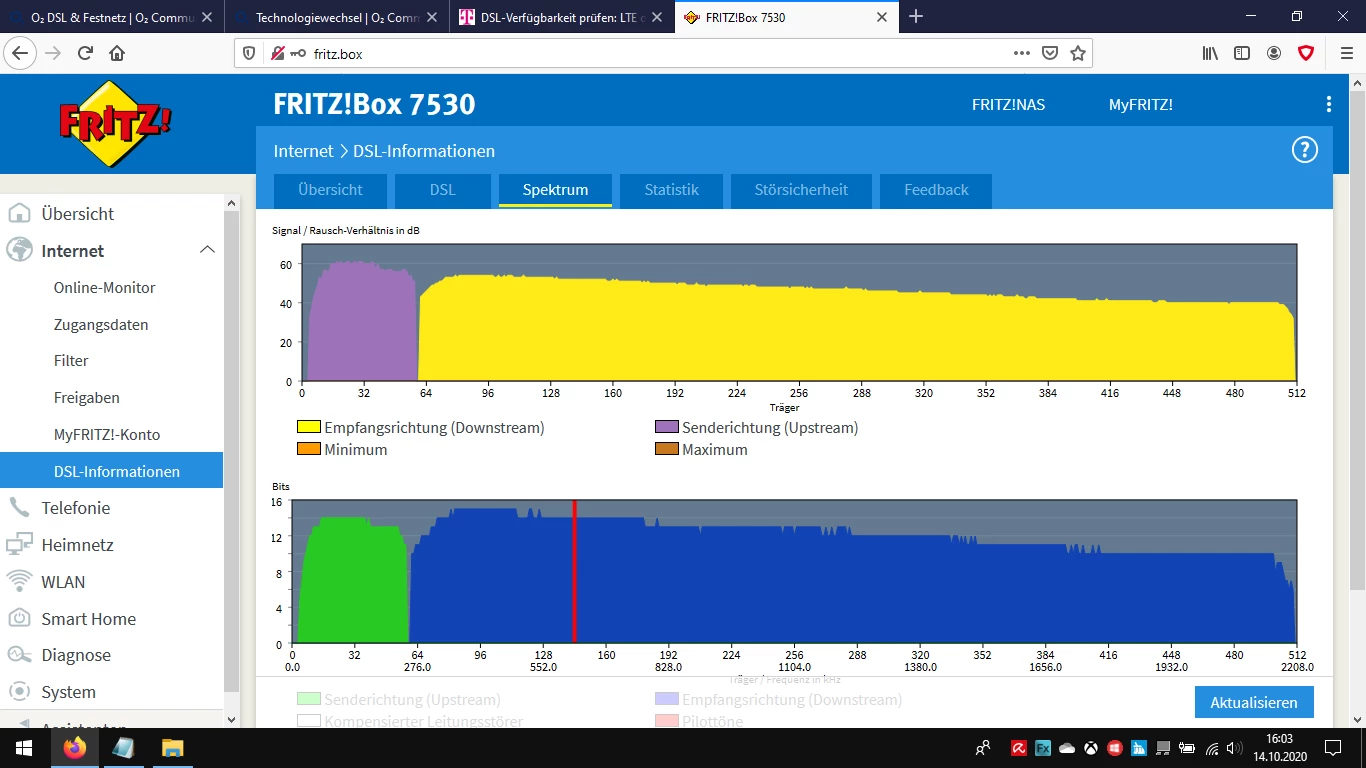
Task: Open the FRITZ!Box help question mark
Action: (1305, 151)
